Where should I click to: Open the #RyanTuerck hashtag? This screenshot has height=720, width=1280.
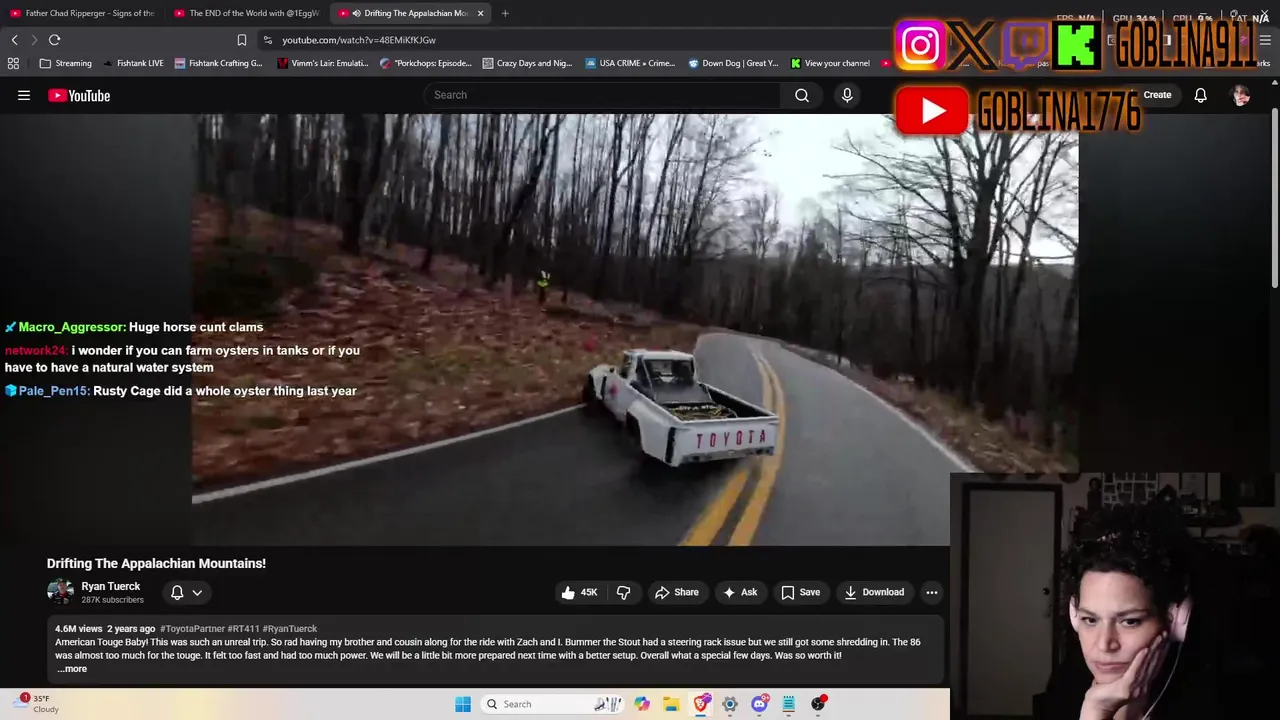pyautogui.click(x=289, y=629)
